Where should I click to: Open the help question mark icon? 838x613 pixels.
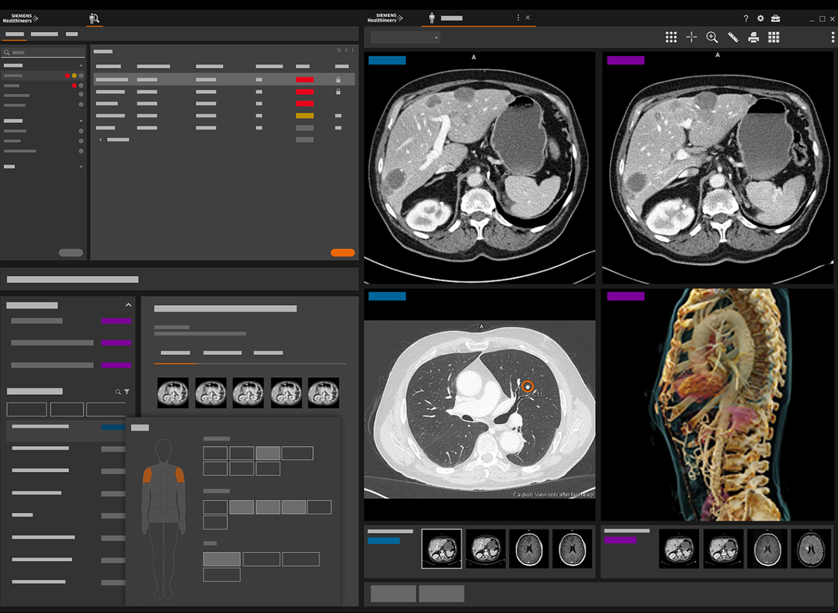coord(745,18)
